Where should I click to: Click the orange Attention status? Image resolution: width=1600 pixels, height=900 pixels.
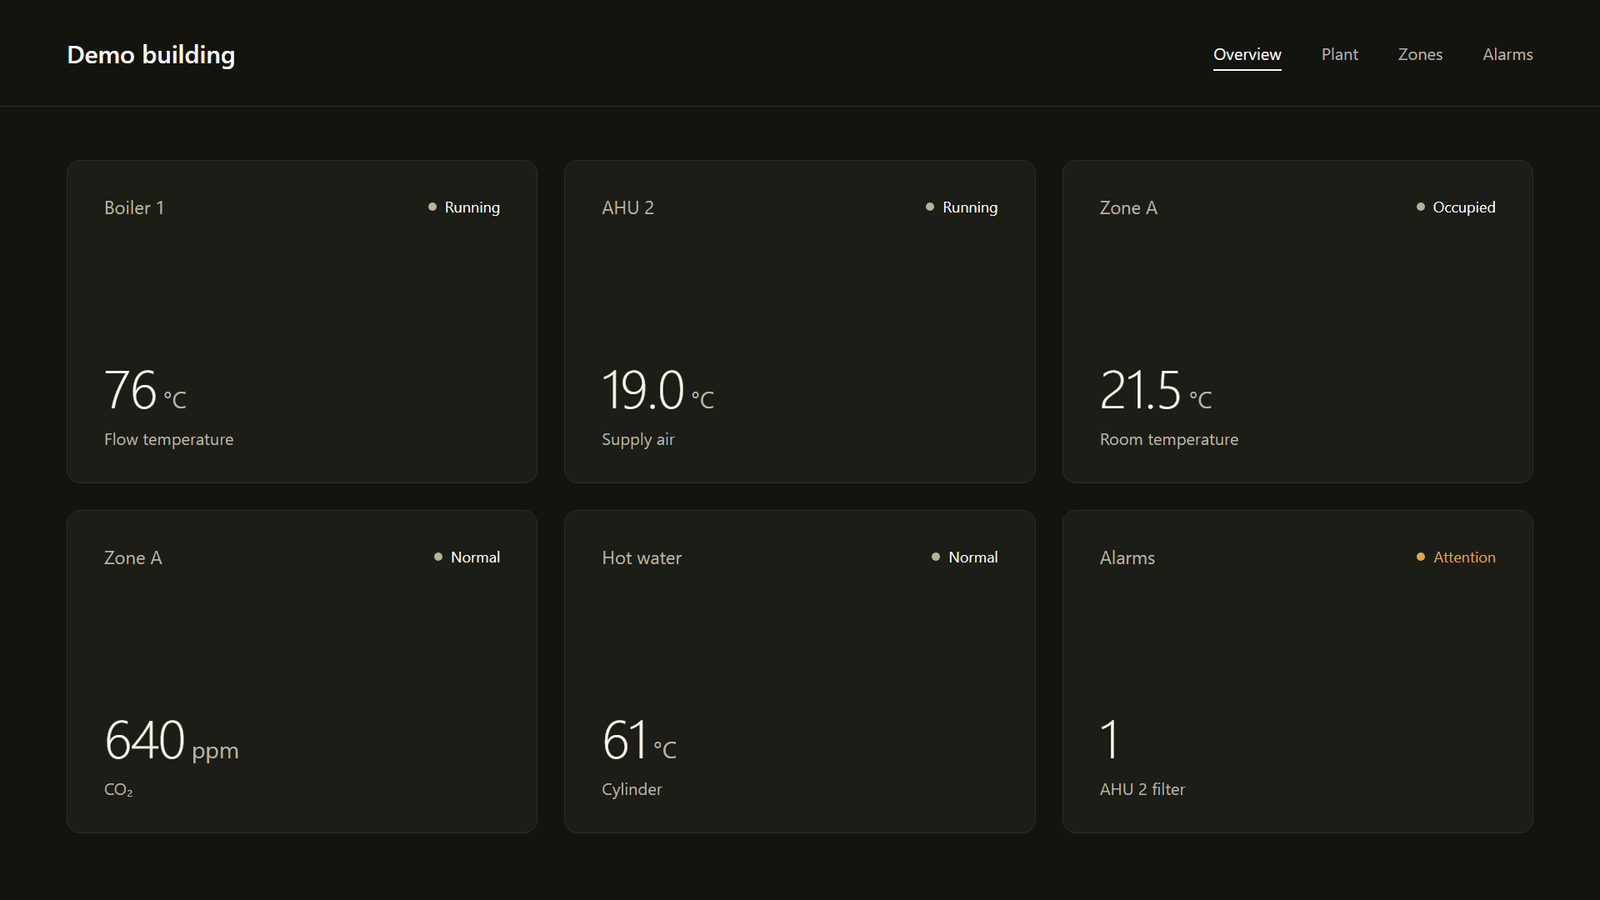tap(1456, 557)
